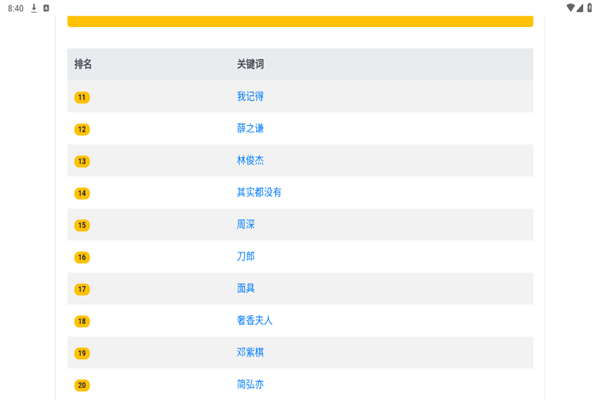The height and width of the screenshot is (400, 600).
Task: Click the rank 11 badge
Action: 82,97
